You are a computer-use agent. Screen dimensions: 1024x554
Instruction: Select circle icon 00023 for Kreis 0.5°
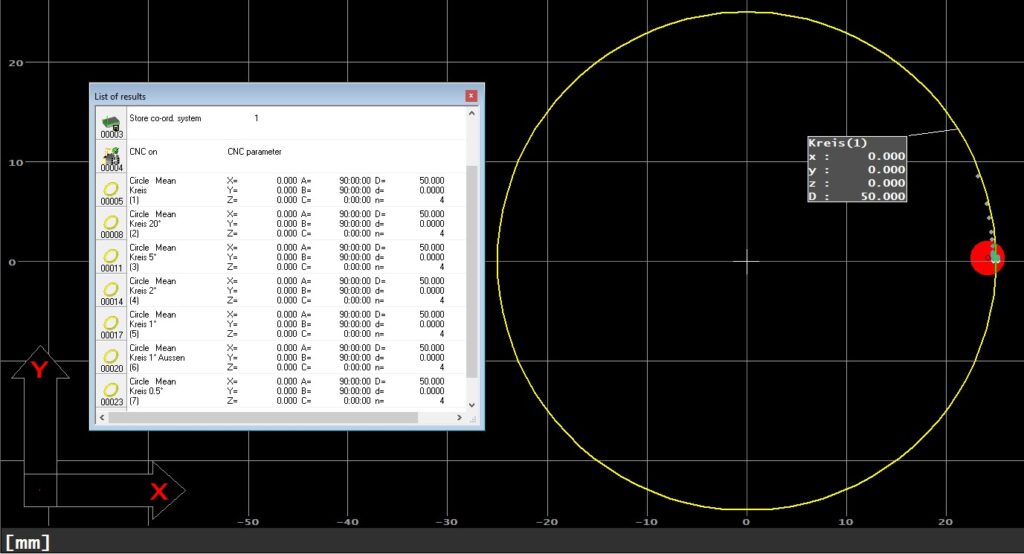click(111, 391)
